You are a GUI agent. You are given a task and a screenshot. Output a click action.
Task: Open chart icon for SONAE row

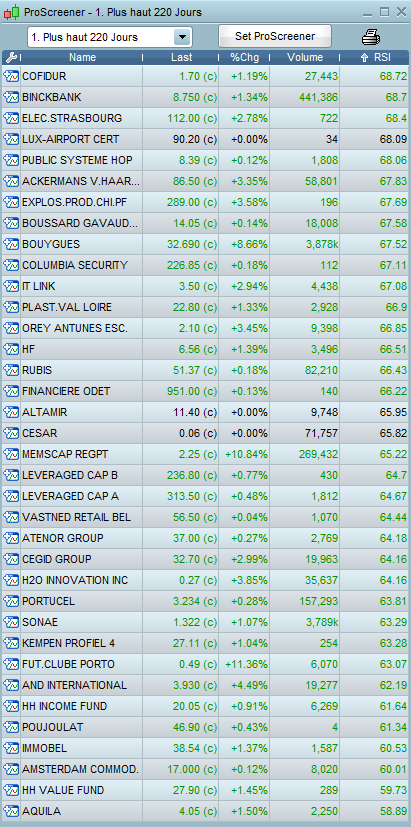click(x=11, y=622)
